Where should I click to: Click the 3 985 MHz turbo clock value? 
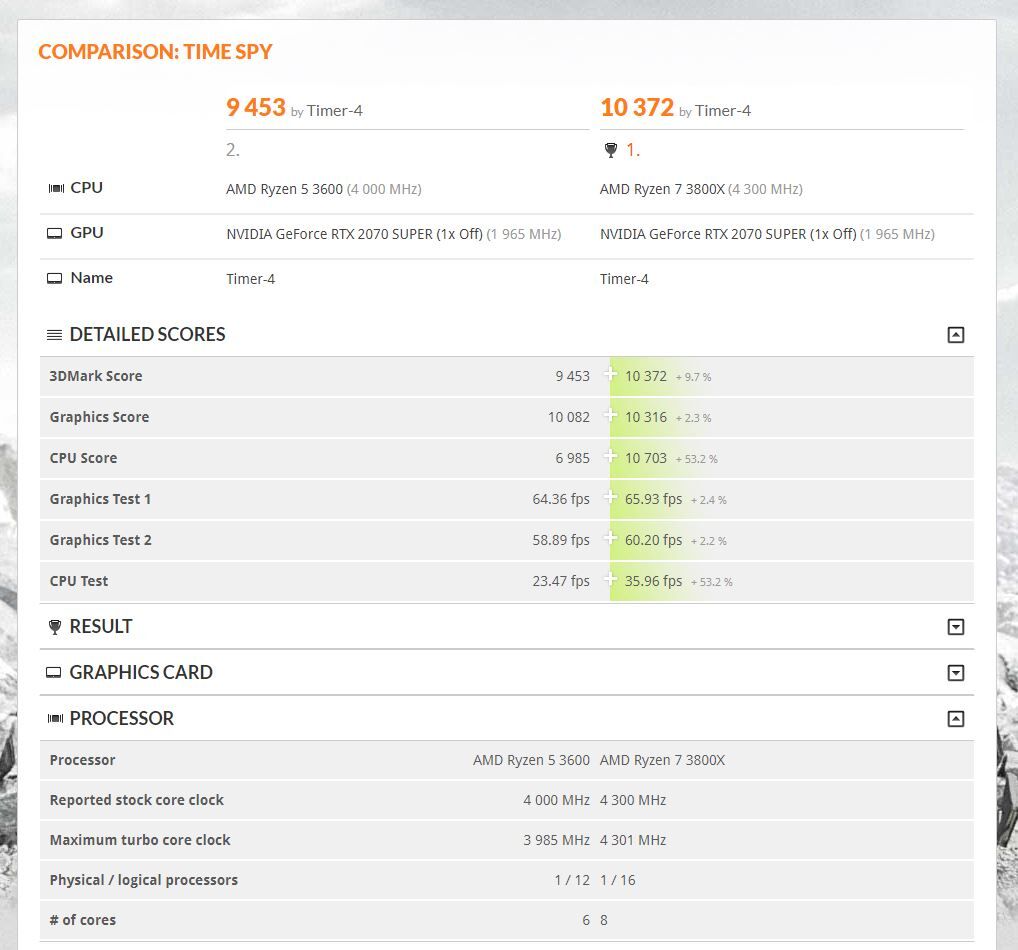click(x=556, y=840)
